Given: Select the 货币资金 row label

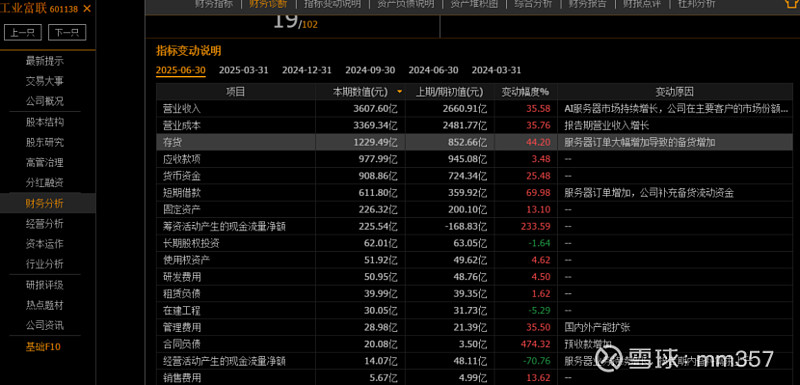Looking at the screenshot, I should coord(182,176).
